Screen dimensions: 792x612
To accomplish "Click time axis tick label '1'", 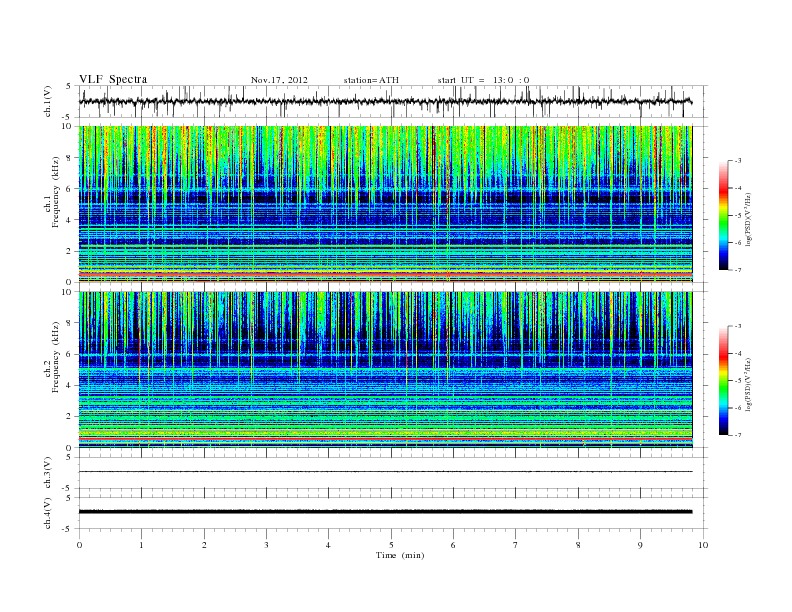I will [141, 545].
